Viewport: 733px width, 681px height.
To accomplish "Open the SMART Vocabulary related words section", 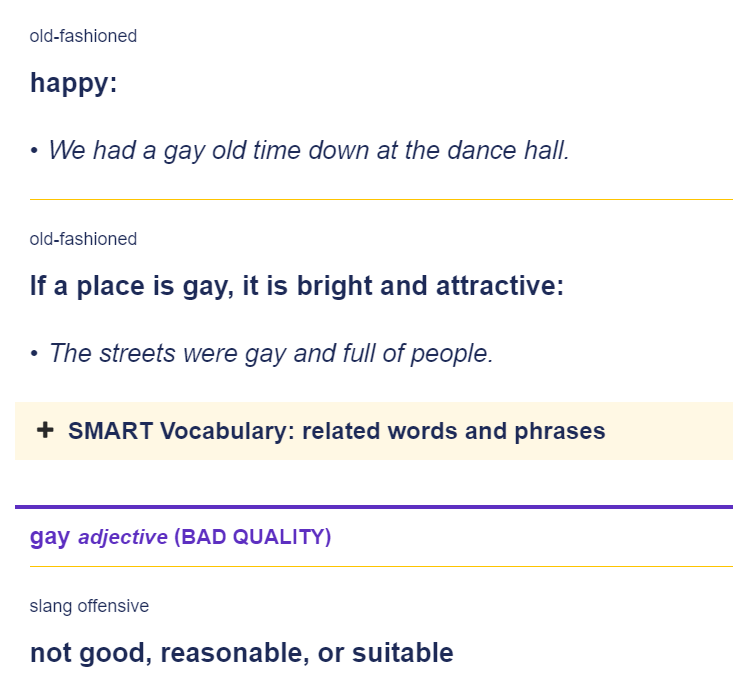I will pos(336,430).
